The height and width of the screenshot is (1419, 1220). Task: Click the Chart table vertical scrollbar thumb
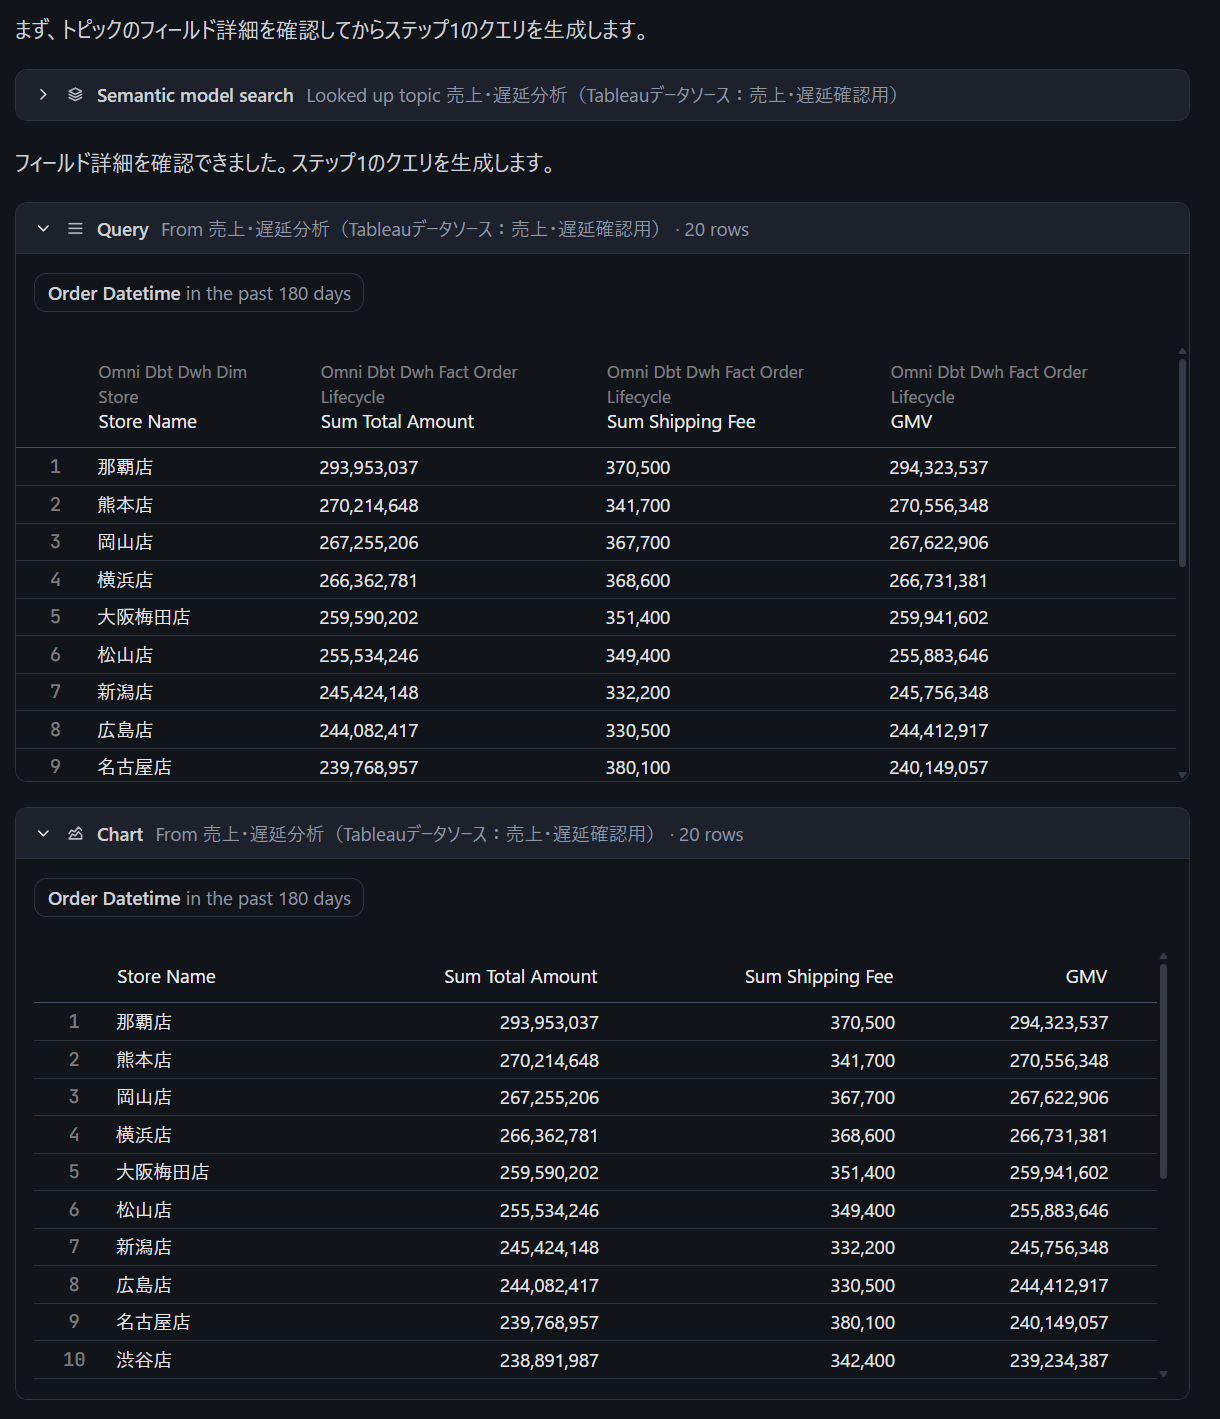tap(1163, 1070)
